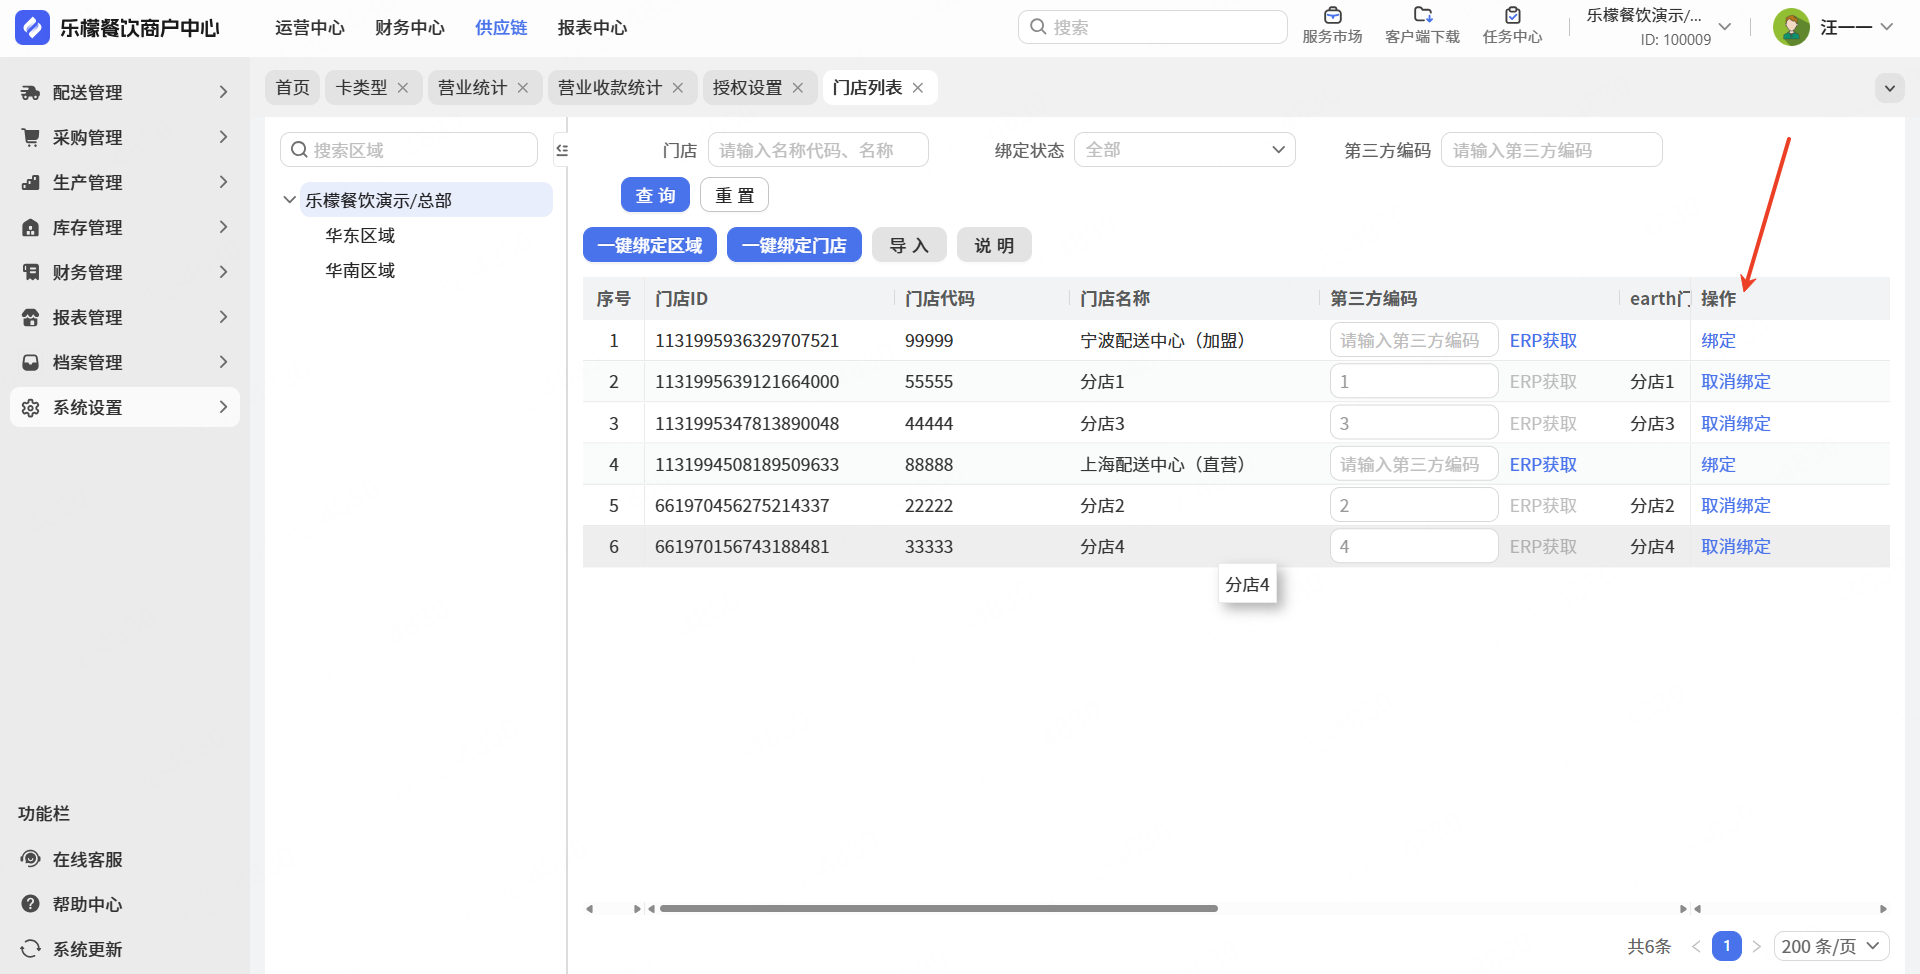Click the search magnifier in top bar
Screen dimensions: 1920x974
click(x=1038, y=27)
